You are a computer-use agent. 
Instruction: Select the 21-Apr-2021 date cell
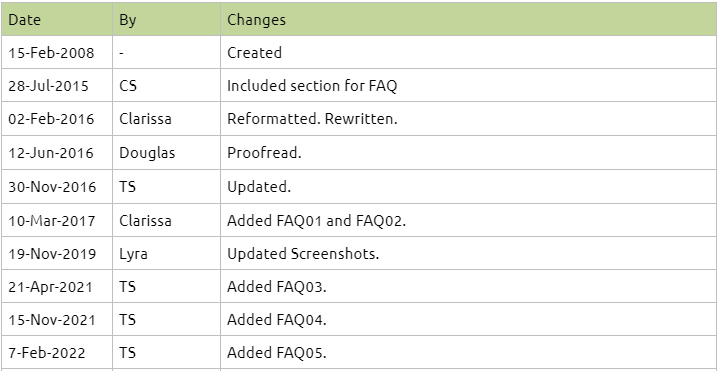(x=57, y=286)
